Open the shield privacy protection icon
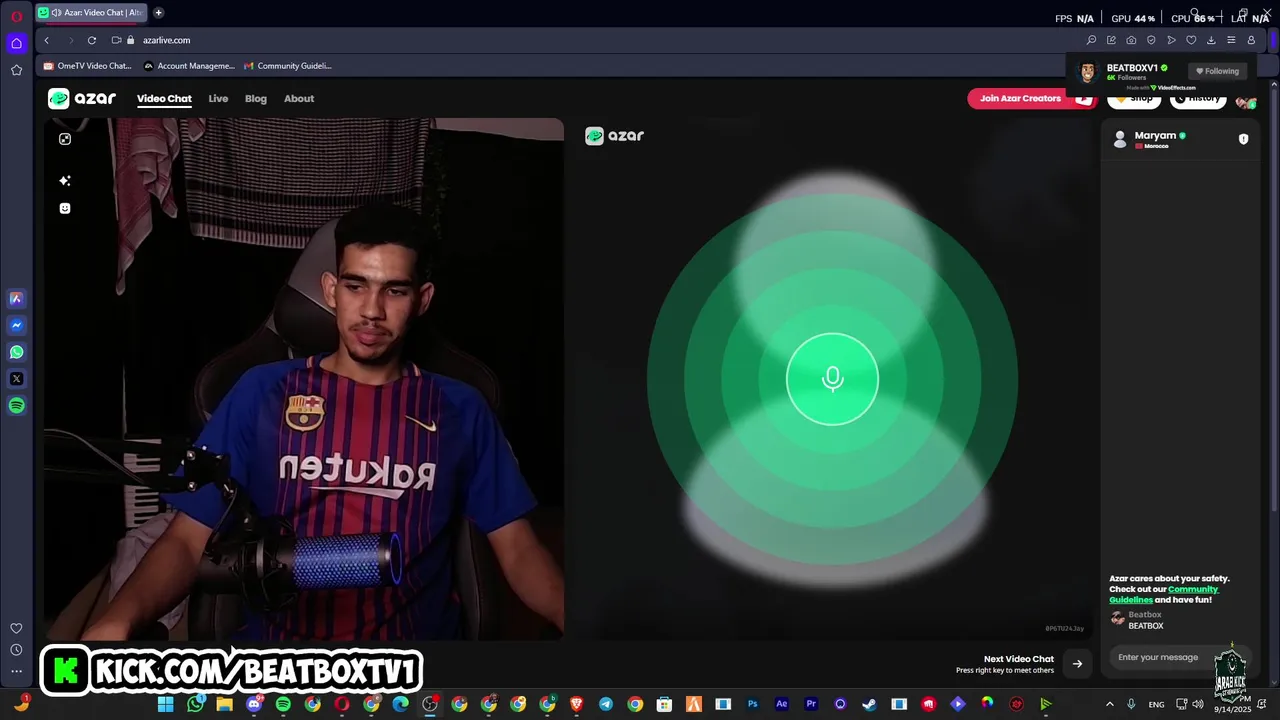This screenshot has height=720, width=1280. [1151, 40]
